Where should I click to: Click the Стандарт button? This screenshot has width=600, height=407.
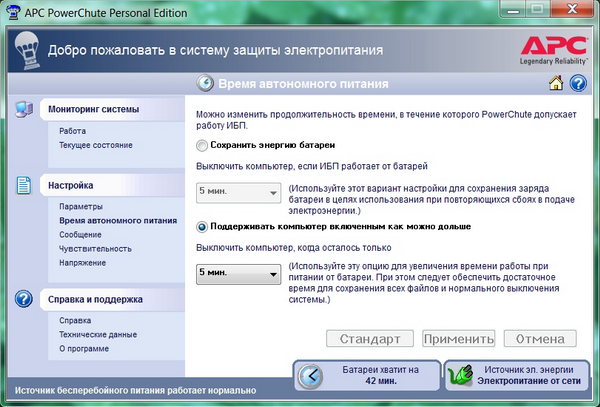(370, 339)
